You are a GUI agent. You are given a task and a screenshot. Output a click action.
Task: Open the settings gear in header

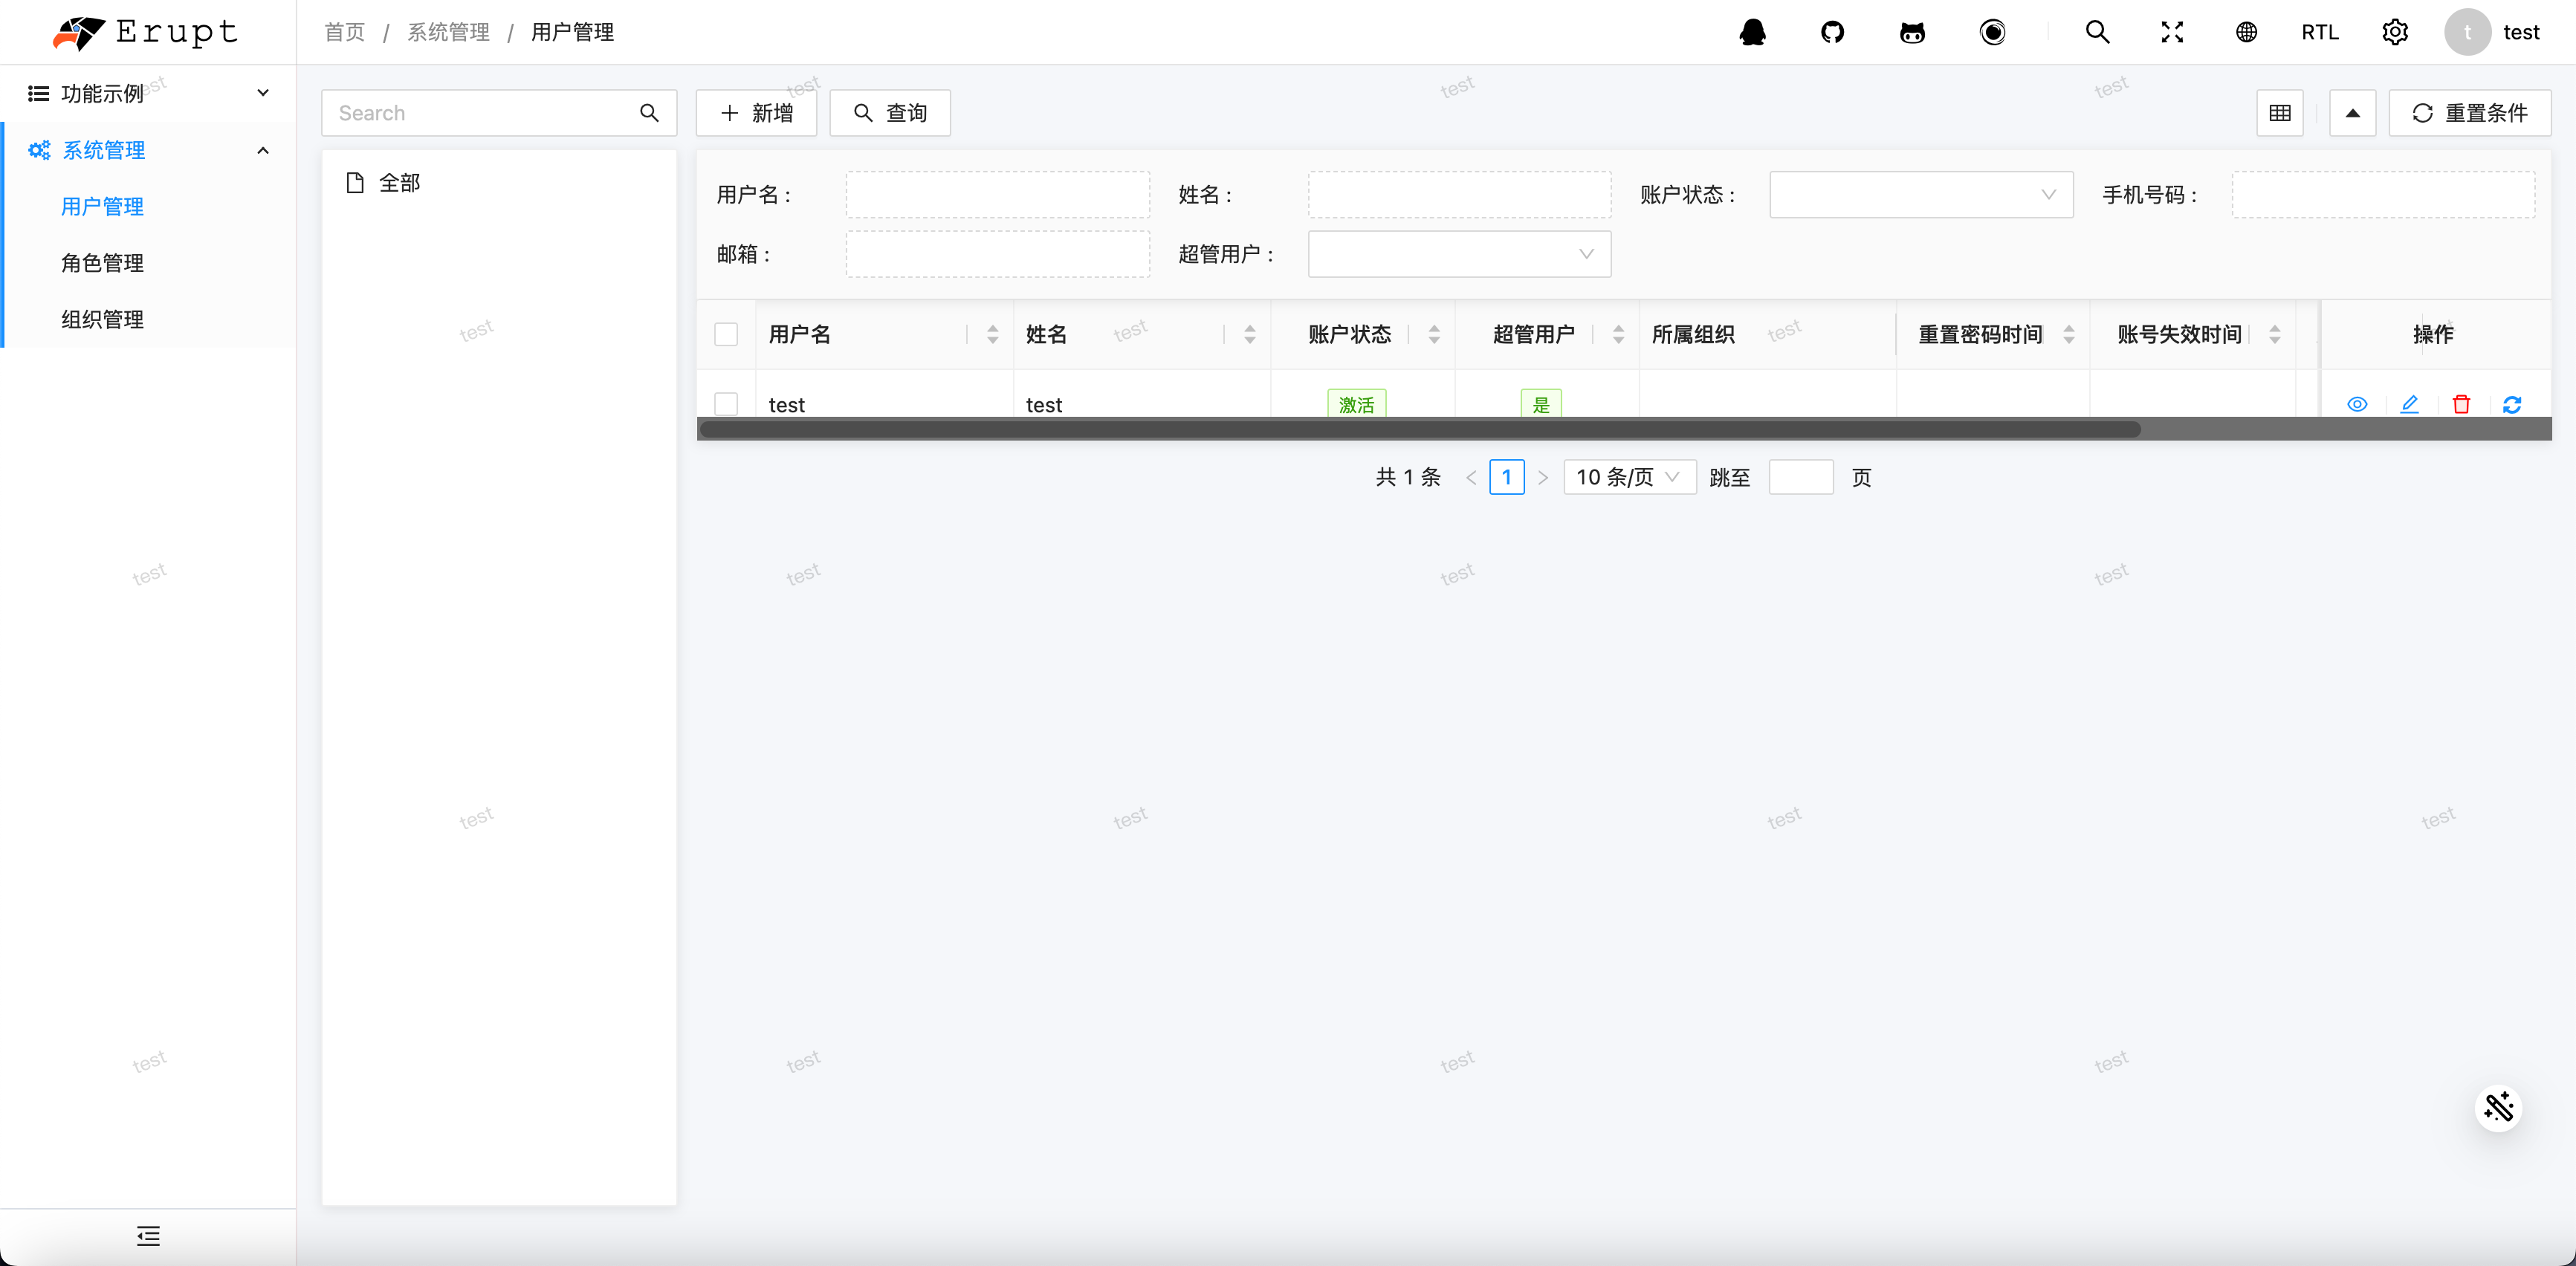tap(2395, 32)
